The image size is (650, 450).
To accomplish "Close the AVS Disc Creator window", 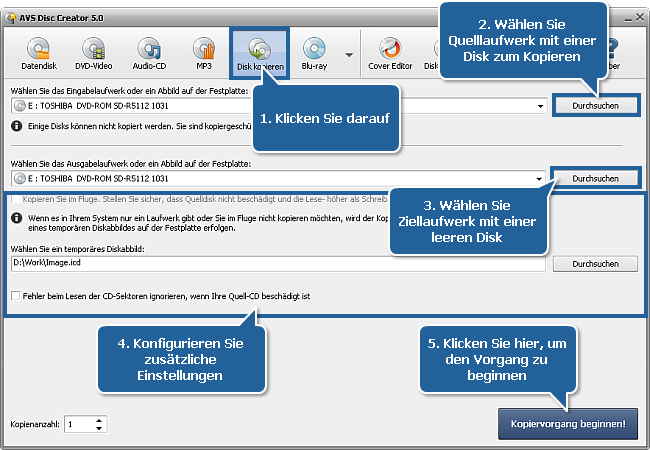I will click(x=640, y=17).
